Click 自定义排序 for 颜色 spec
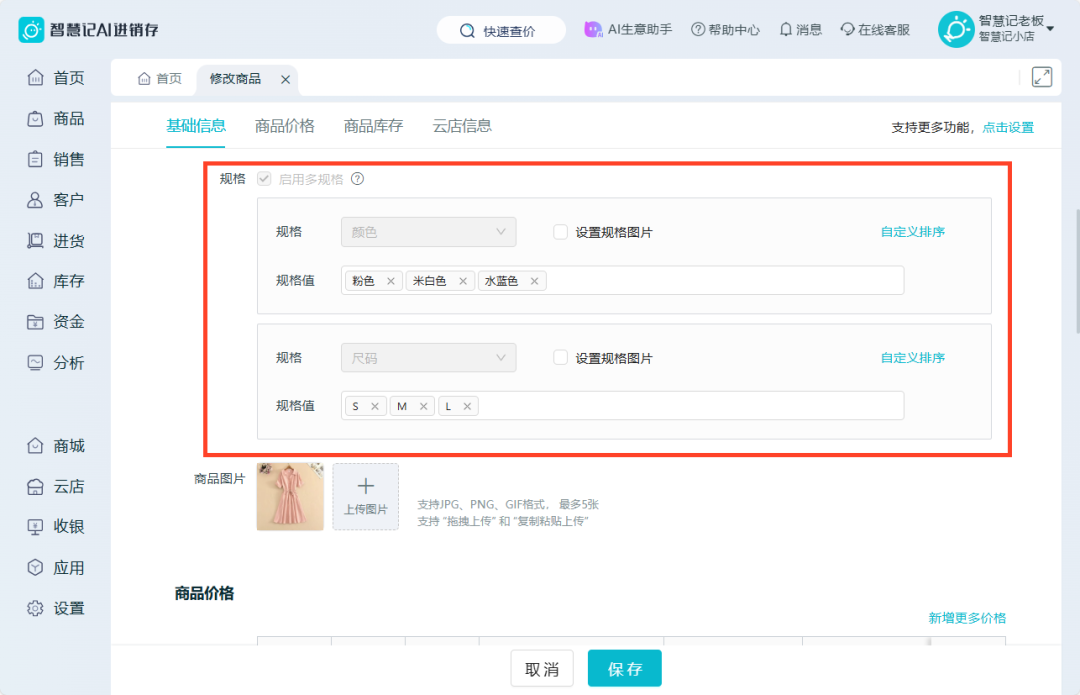The image size is (1080, 695). (x=913, y=232)
